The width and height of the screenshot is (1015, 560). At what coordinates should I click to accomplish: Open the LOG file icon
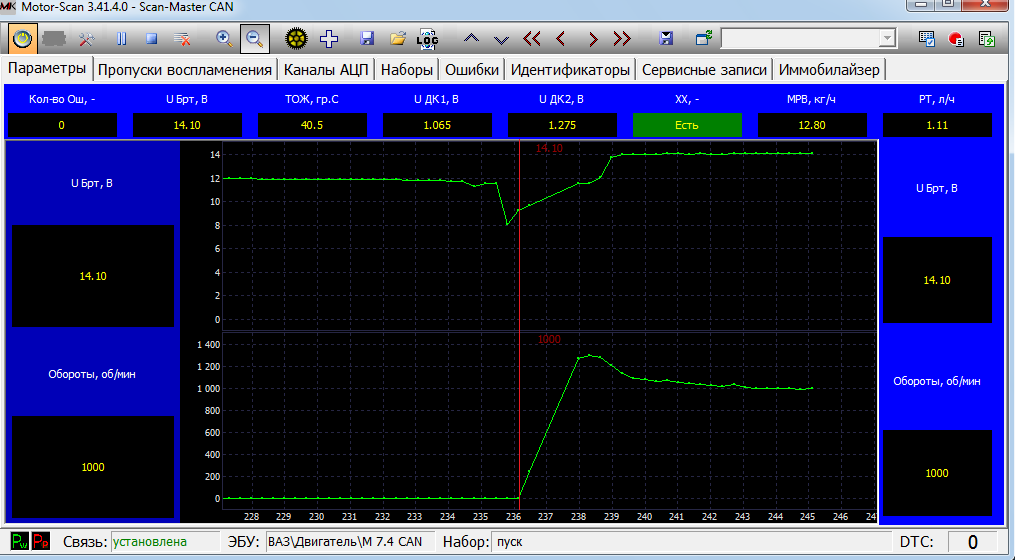(428, 39)
